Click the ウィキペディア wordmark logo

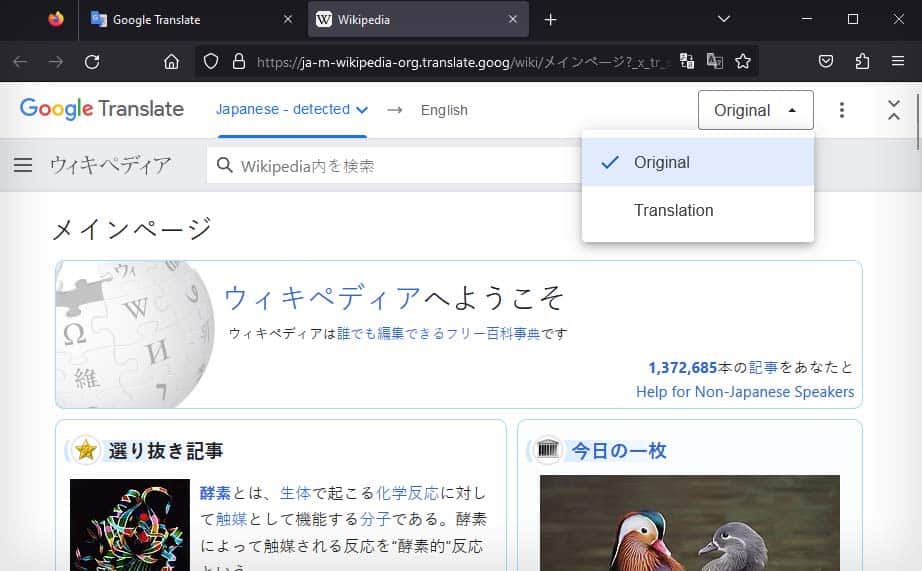[111, 165]
